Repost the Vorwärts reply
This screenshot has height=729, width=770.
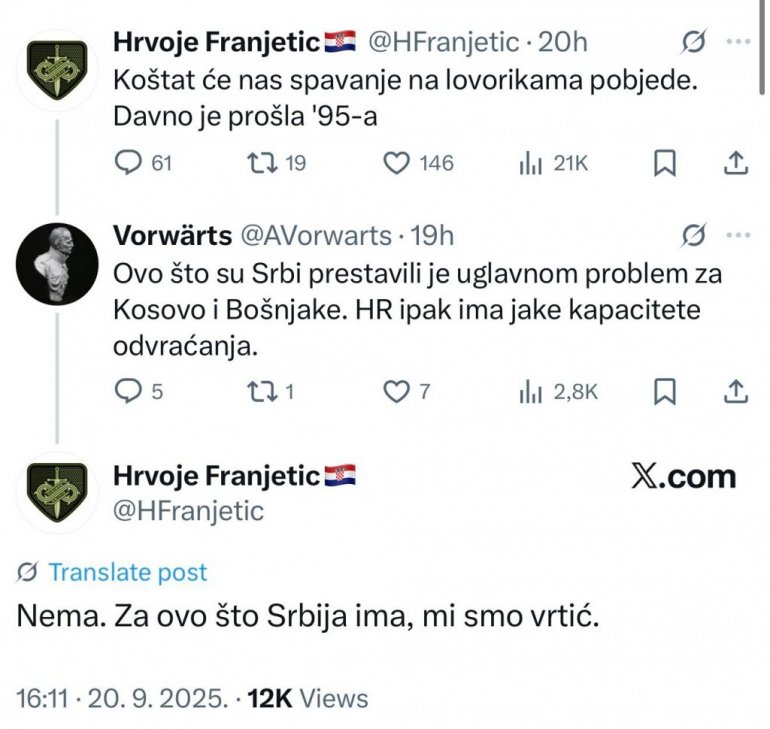[260, 392]
